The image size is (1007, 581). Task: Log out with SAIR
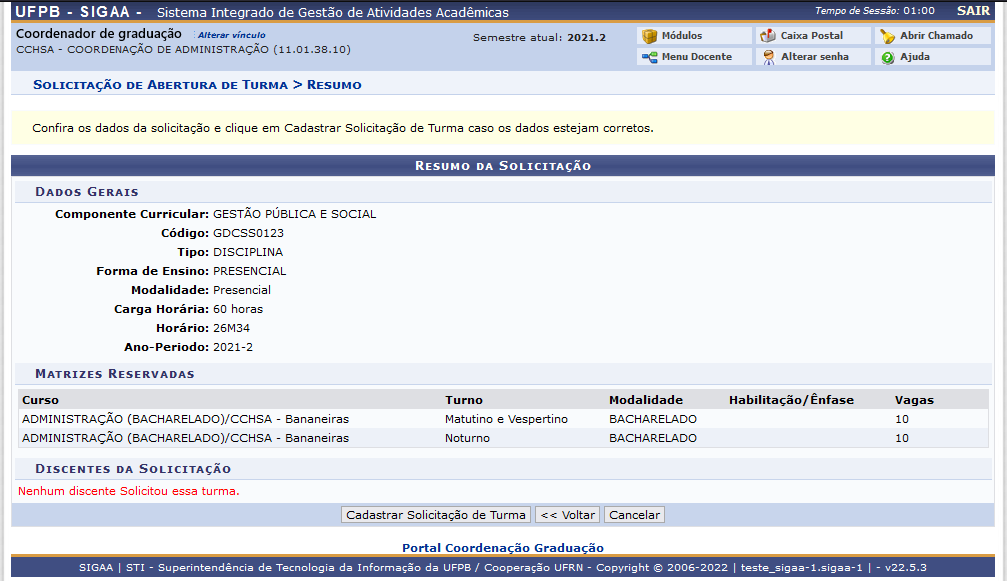click(973, 11)
